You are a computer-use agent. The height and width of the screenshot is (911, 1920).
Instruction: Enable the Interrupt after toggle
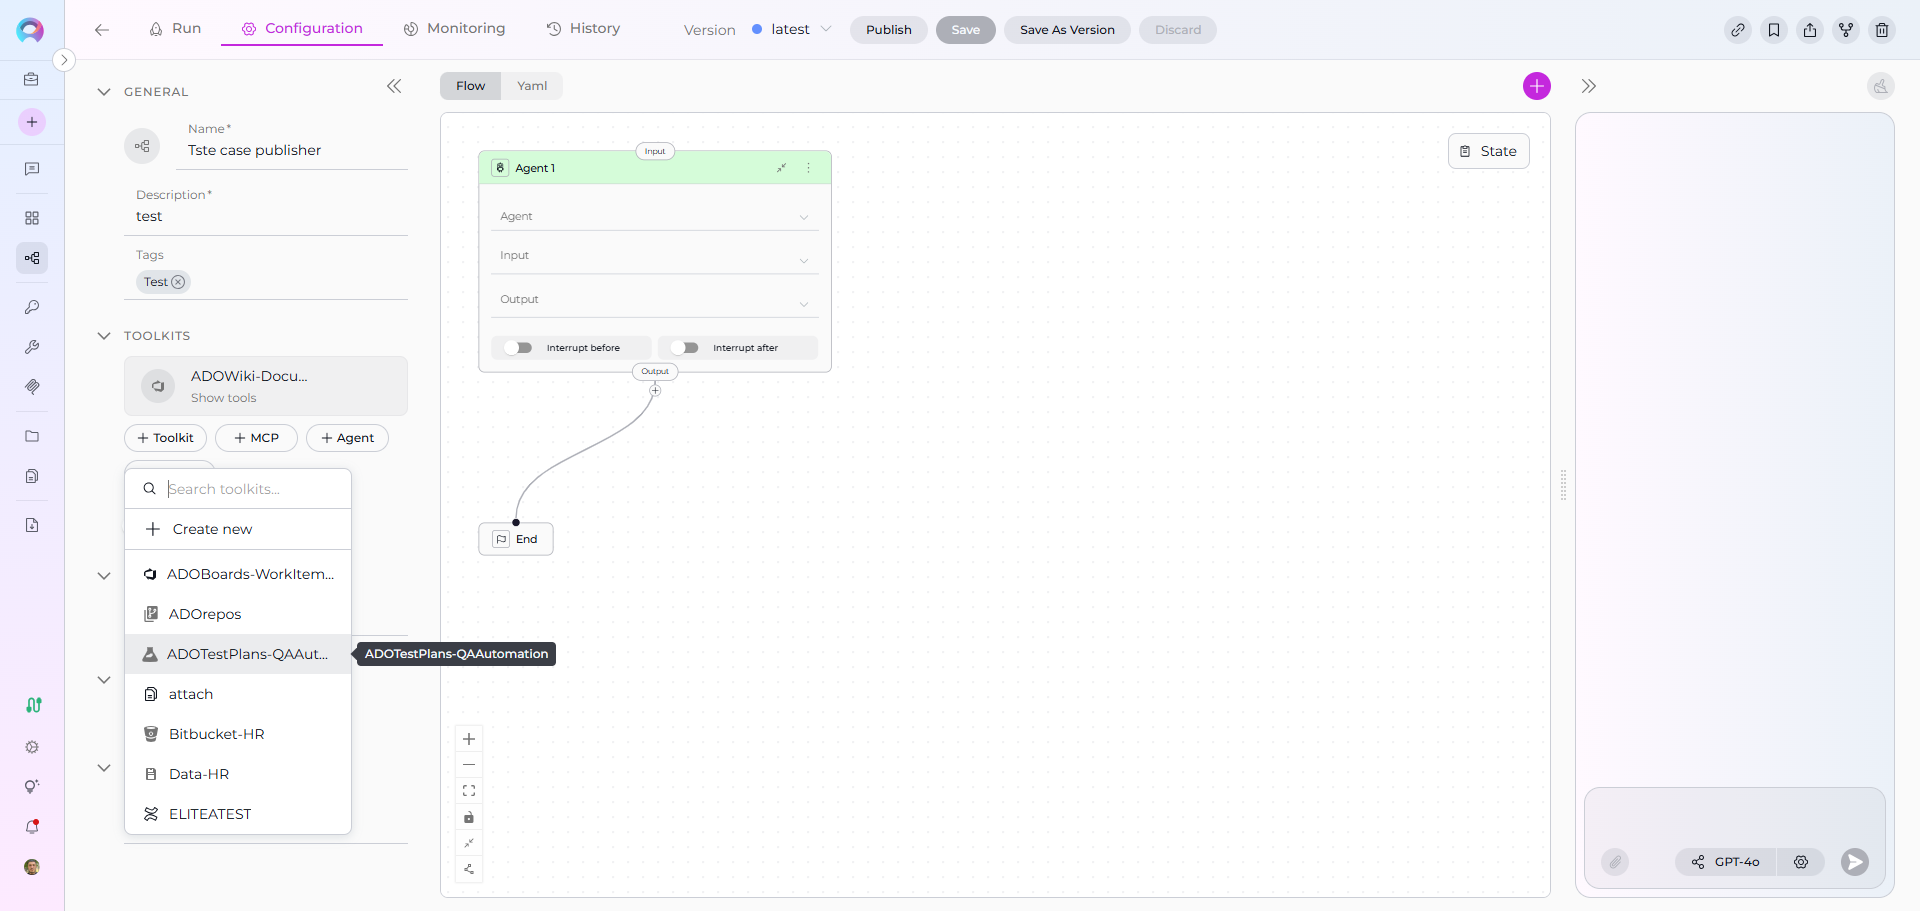(684, 348)
